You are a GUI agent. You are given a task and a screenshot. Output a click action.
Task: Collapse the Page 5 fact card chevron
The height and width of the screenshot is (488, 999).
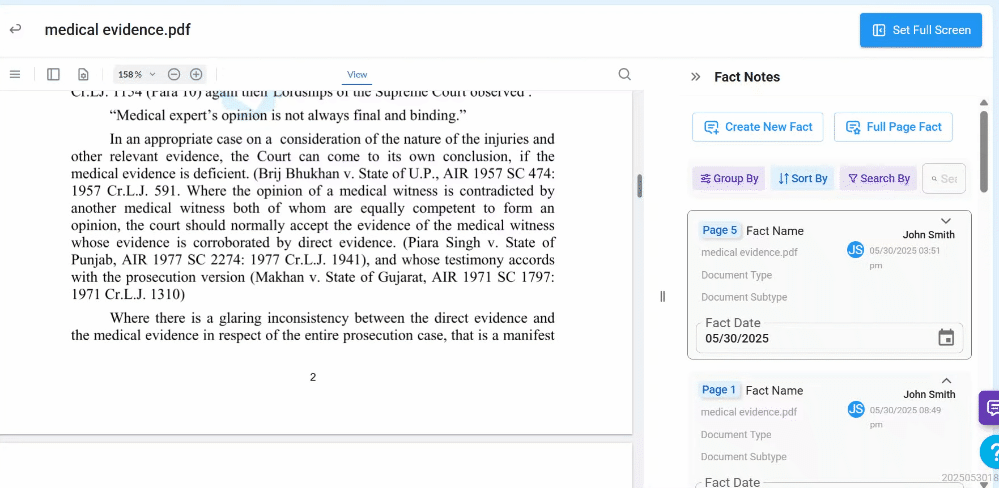(946, 220)
